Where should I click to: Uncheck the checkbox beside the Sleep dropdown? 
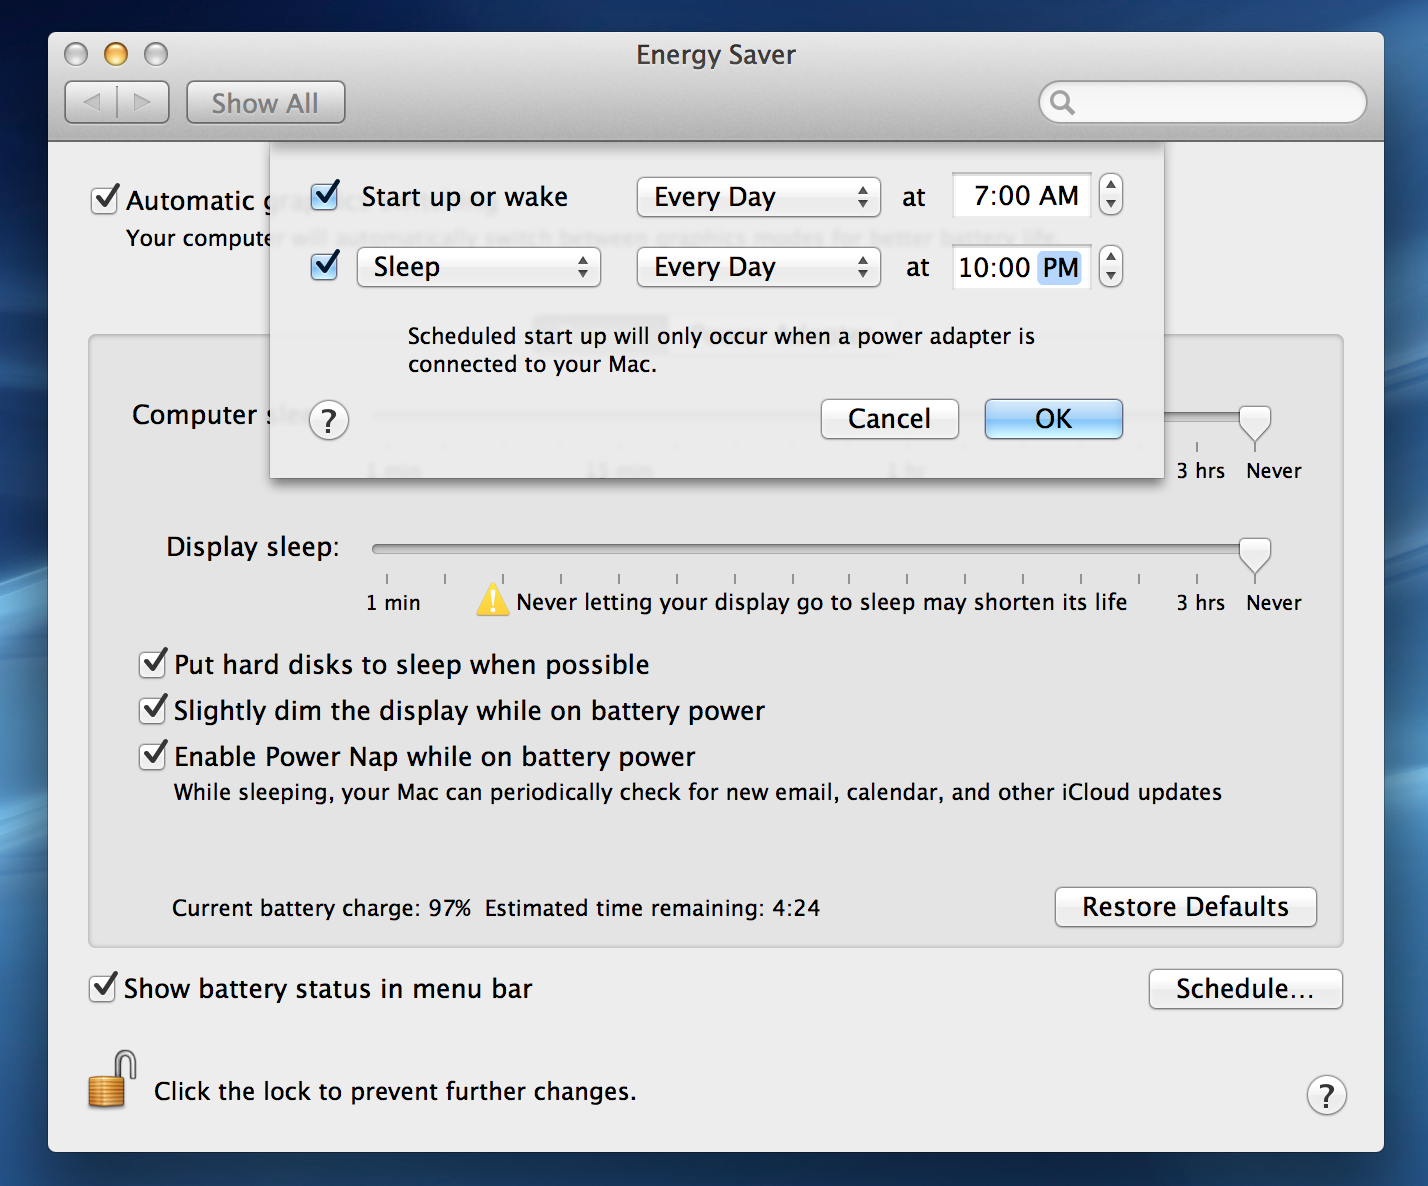[x=325, y=266]
